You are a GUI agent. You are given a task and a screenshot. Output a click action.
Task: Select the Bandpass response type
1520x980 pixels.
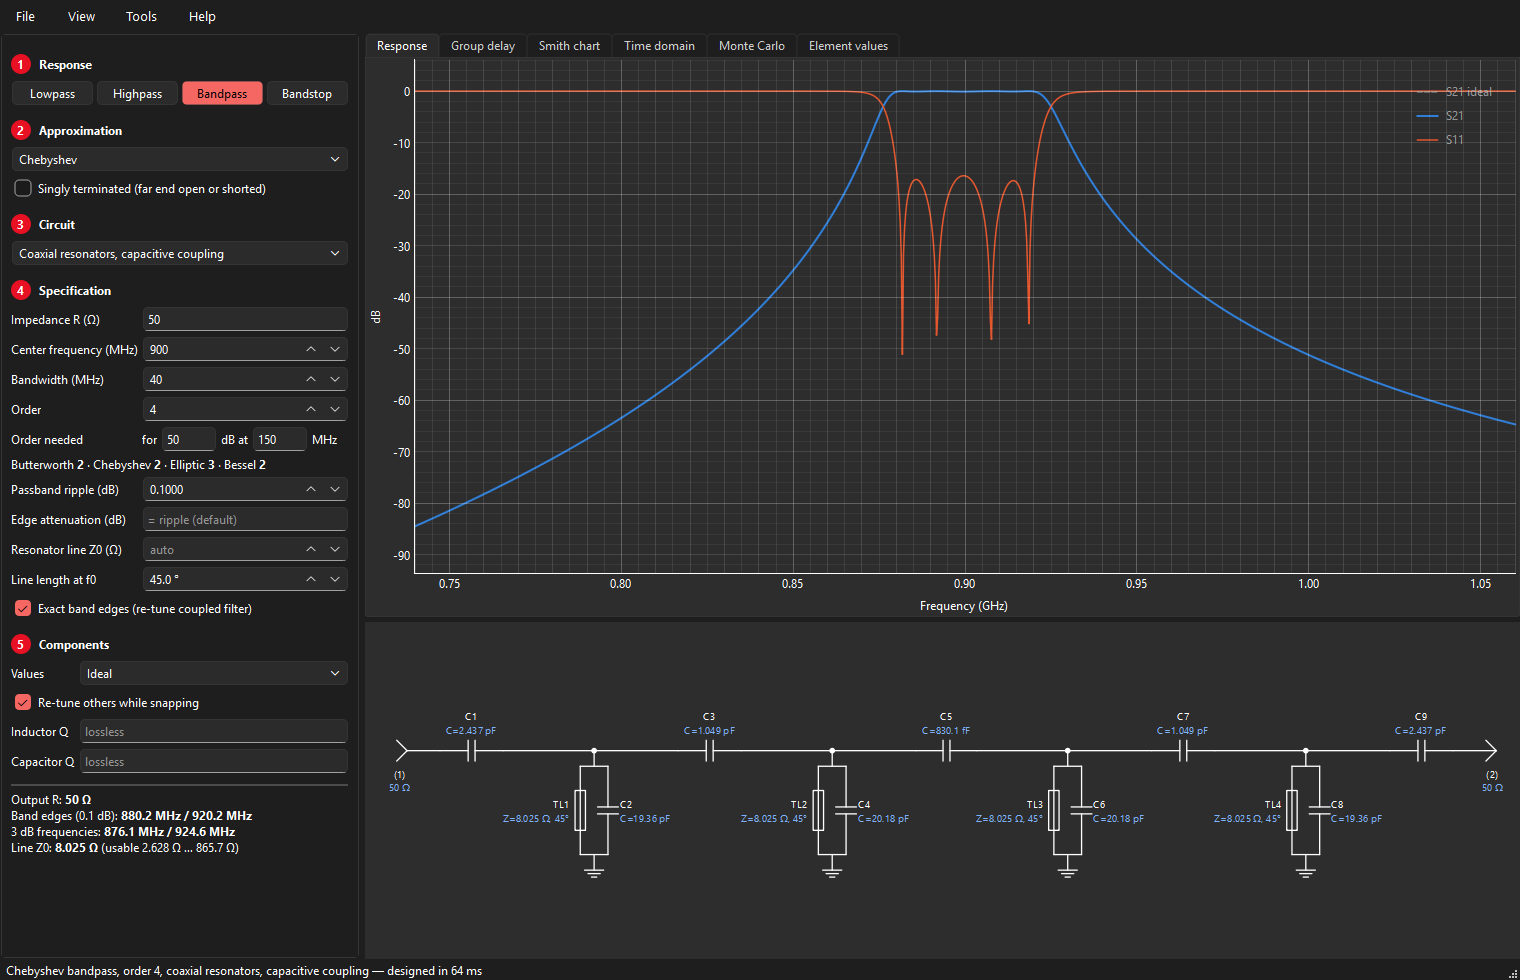point(222,93)
